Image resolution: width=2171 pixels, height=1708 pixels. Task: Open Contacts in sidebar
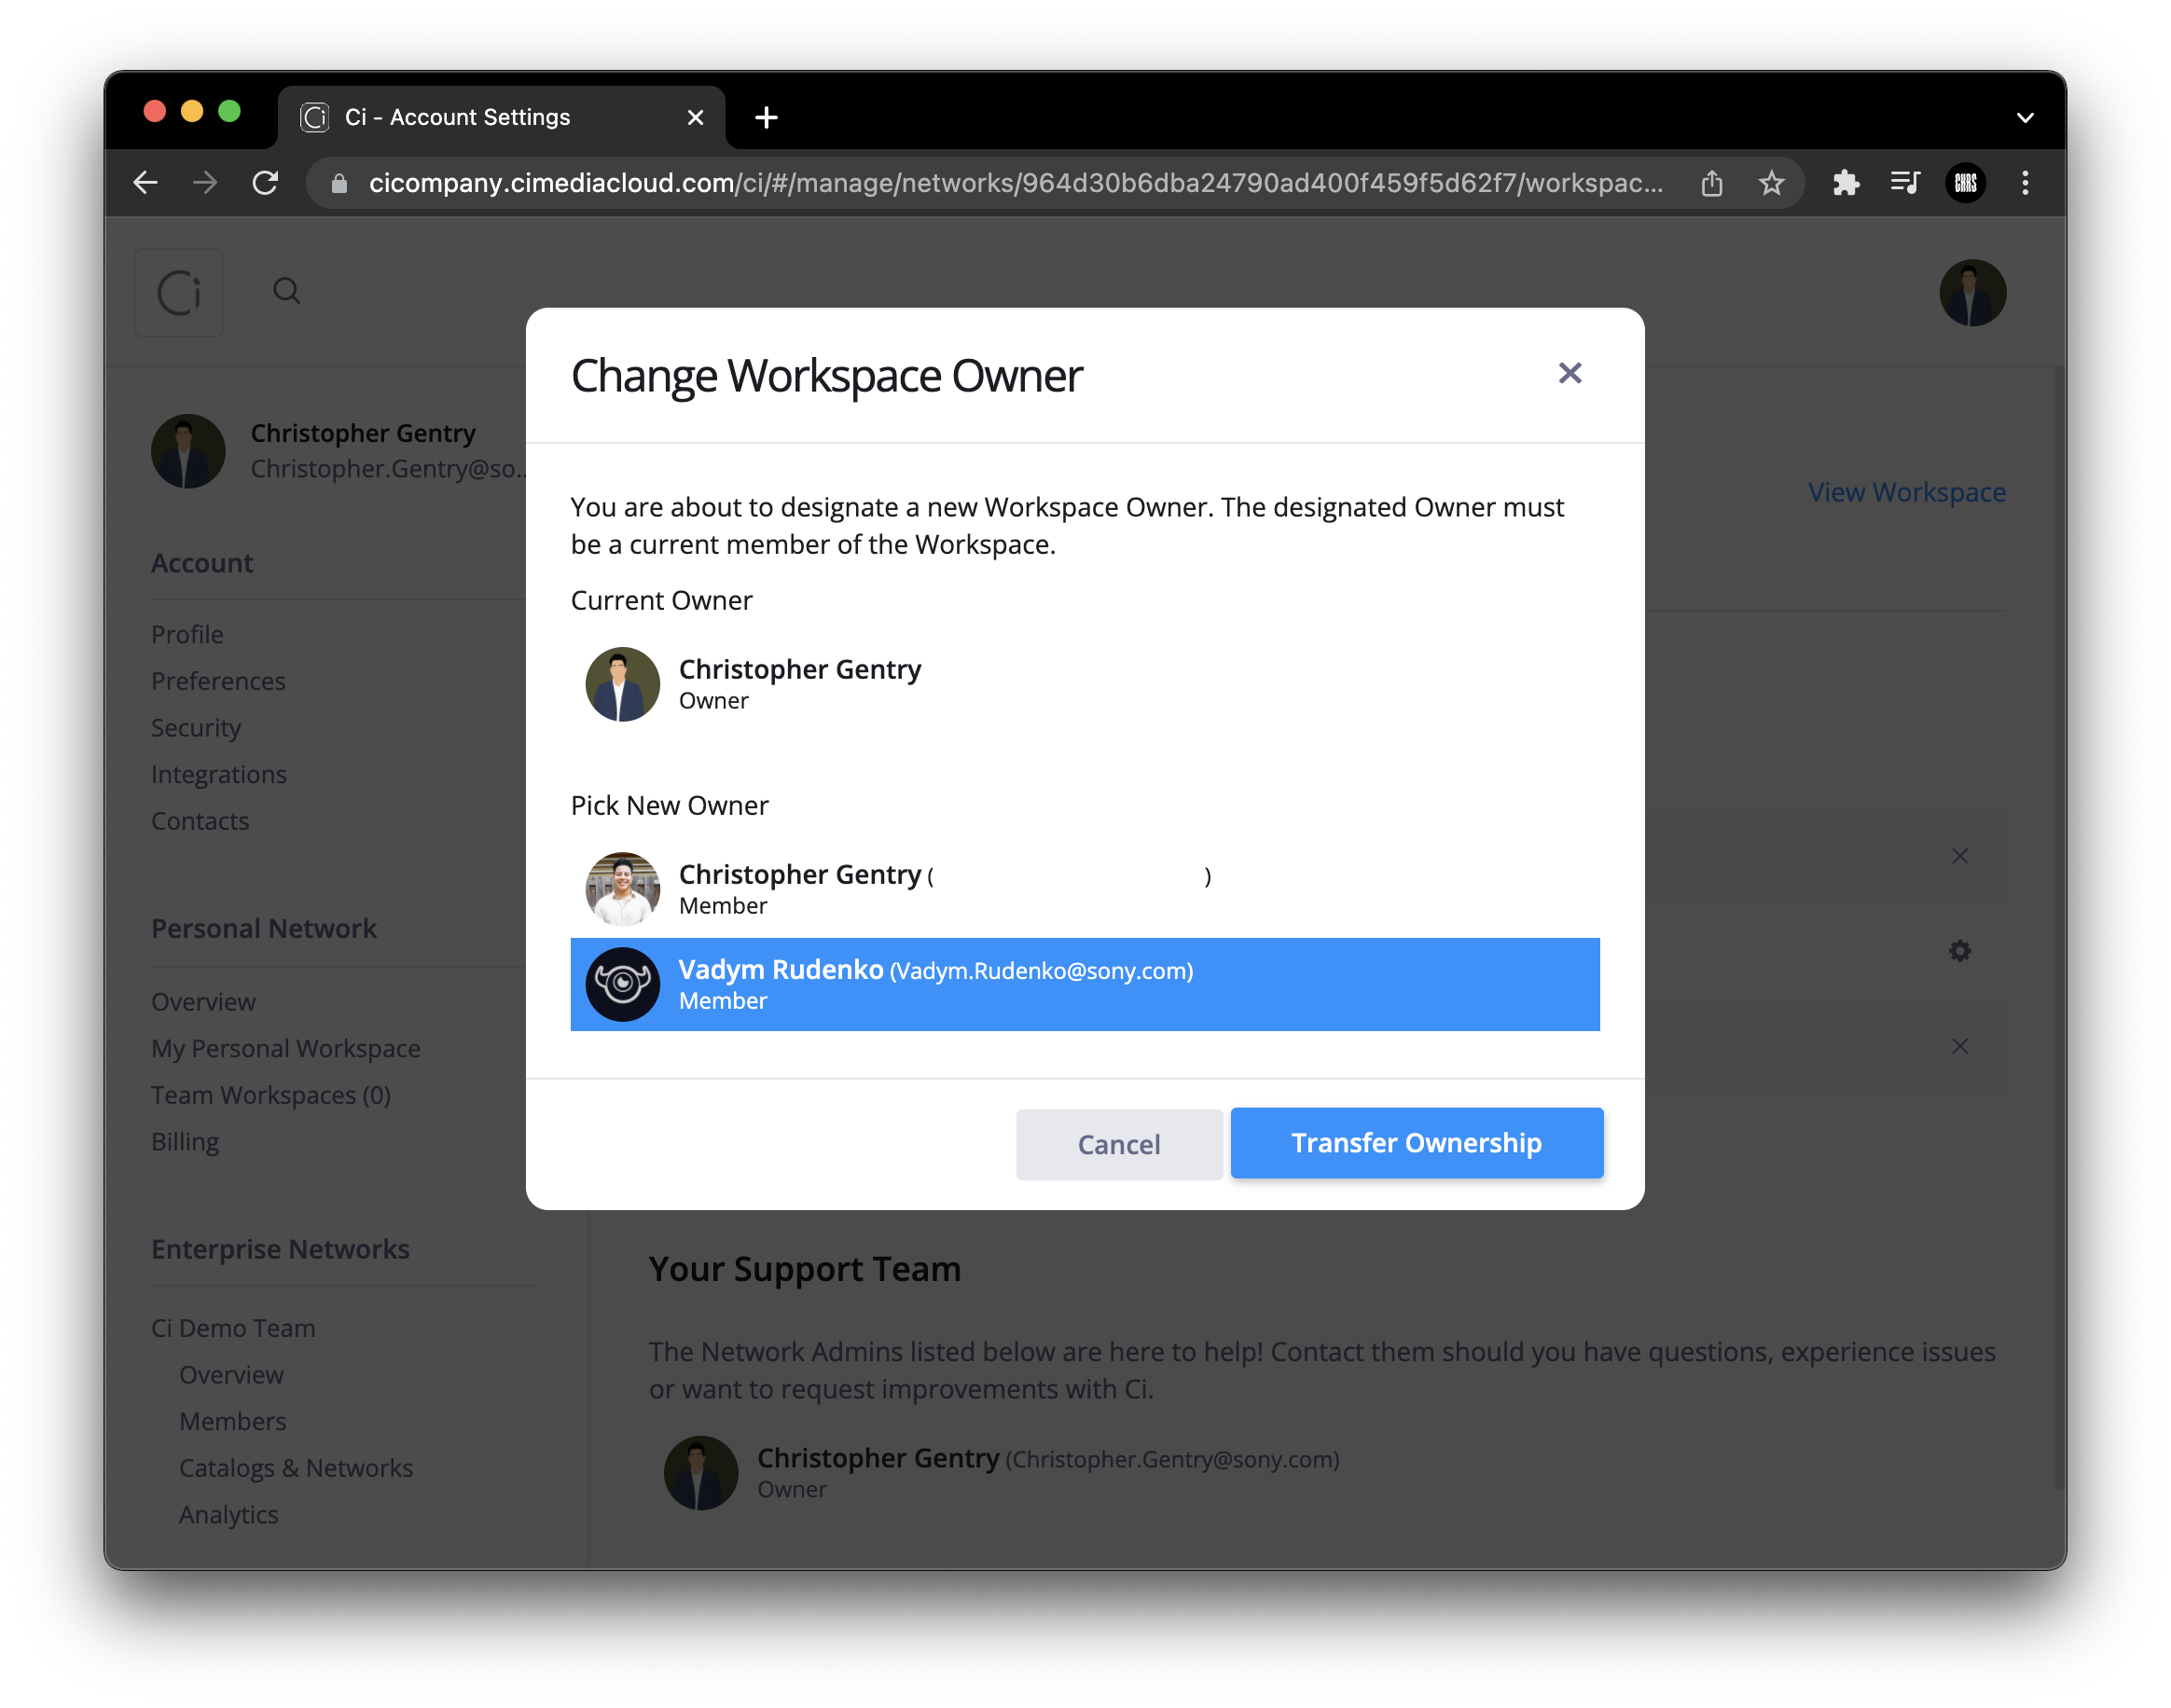point(200,821)
